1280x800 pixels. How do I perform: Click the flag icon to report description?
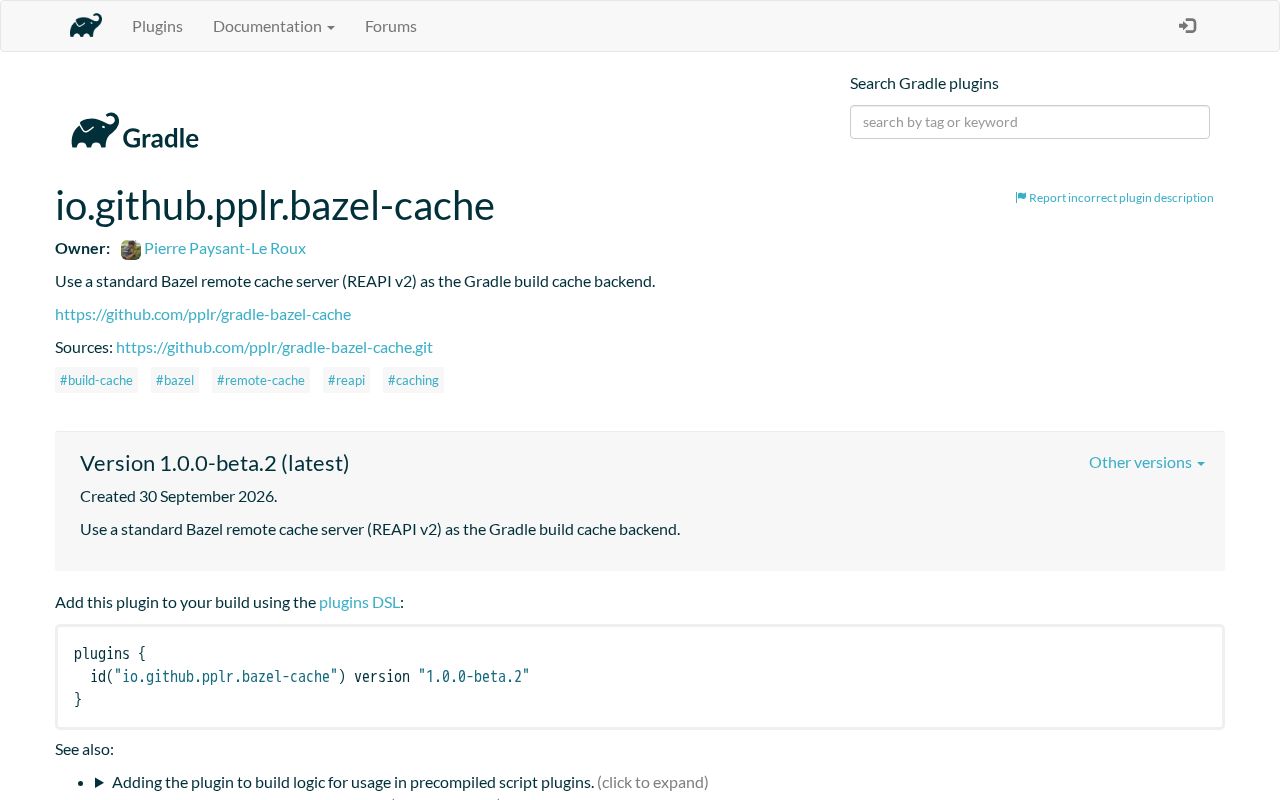pyautogui.click(x=1021, y=197)
